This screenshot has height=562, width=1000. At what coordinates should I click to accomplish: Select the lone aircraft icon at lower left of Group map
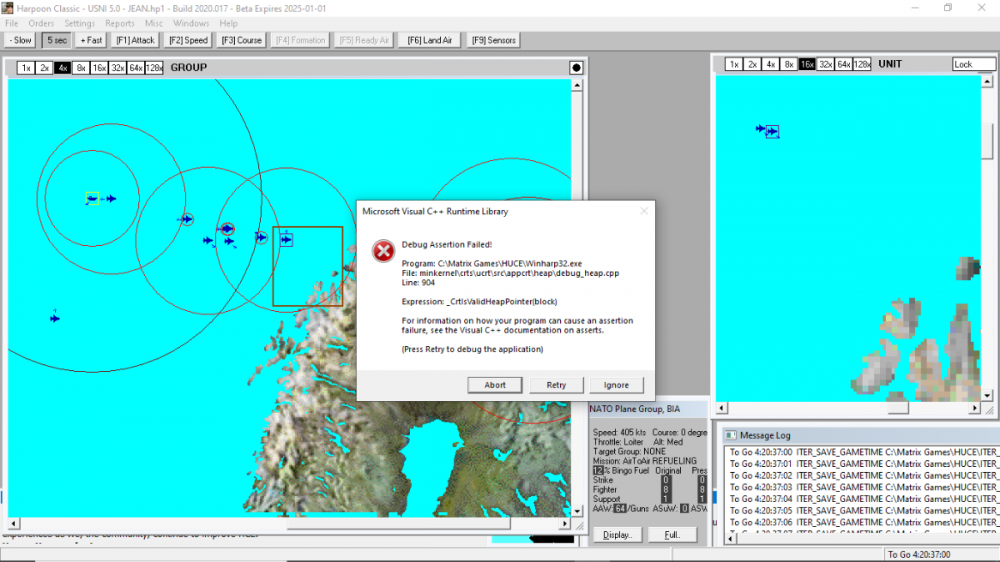click(x=55, y=318)
